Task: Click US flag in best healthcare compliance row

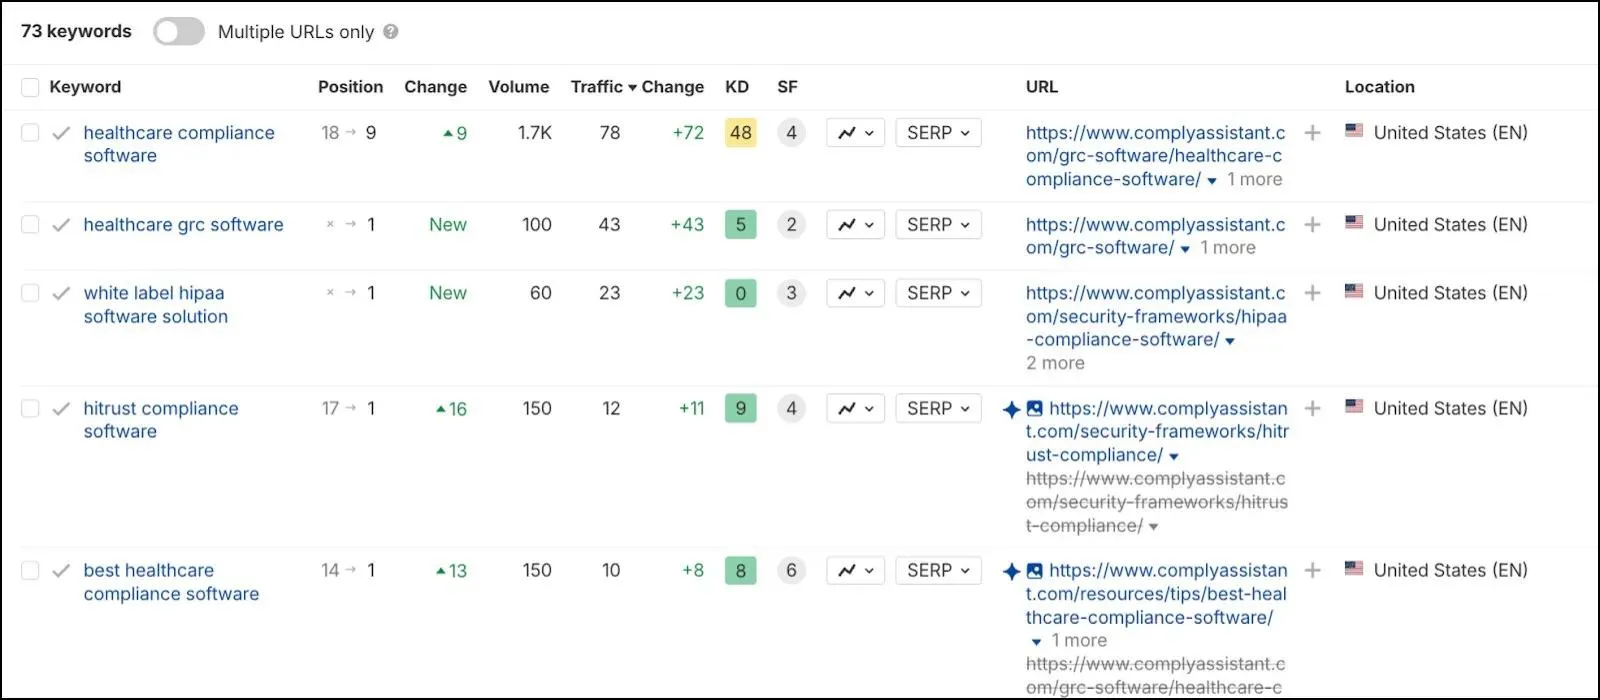Action: pyautogui.click(x=1354, y=568)
